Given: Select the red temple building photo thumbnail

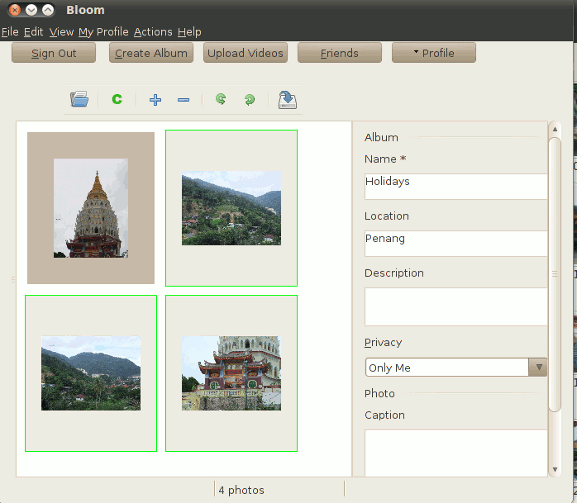Looking at the screenshot, I should click(231, 373).
